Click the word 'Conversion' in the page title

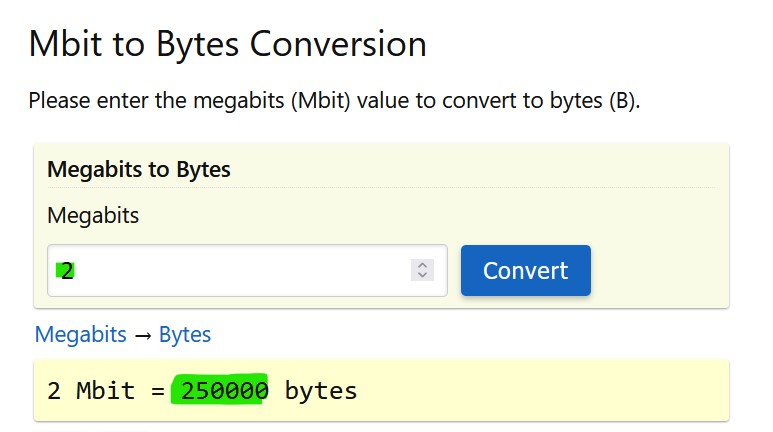(x=338, y=44)
